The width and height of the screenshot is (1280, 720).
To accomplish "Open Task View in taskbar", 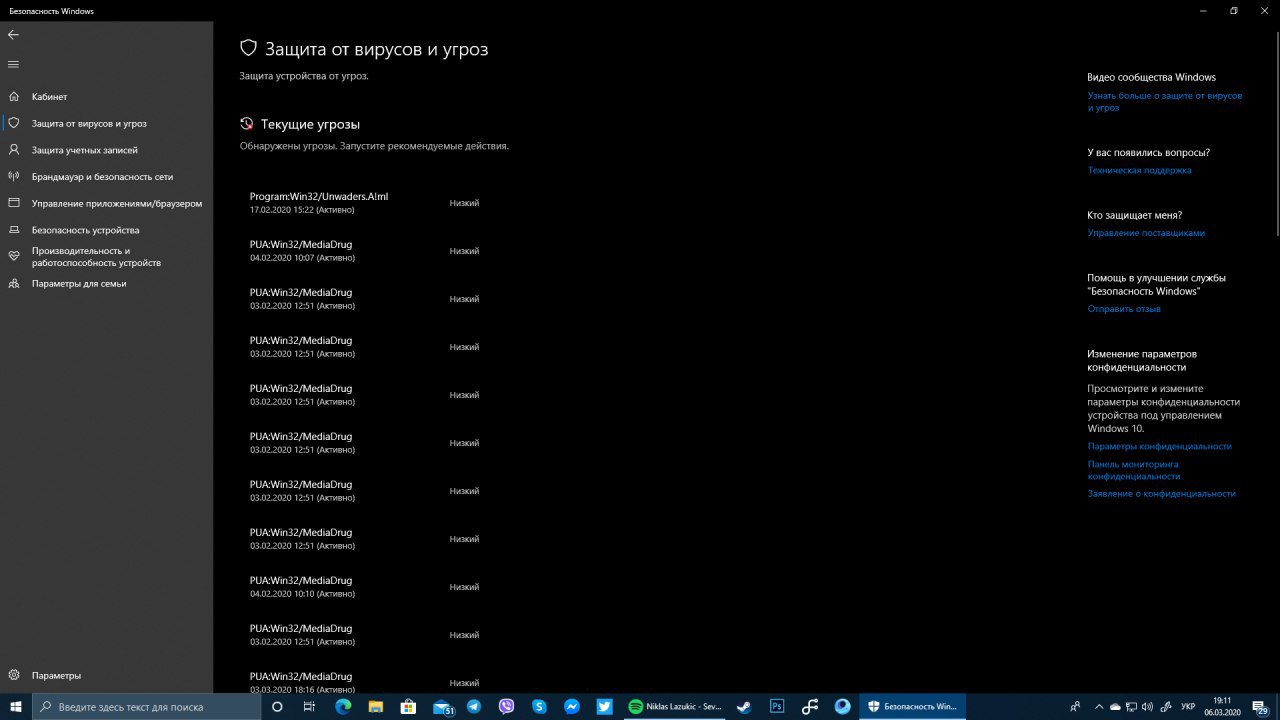I will (x=310, y=706).
